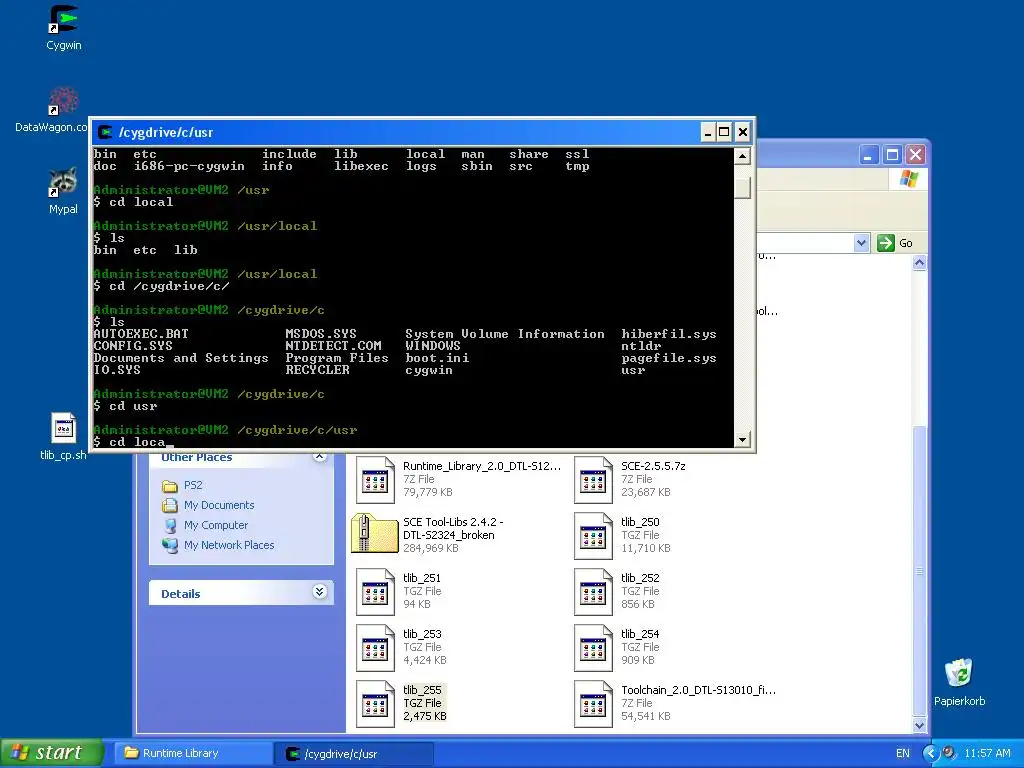Select the SCE Tool-Libs 2.4.2 zipped folder icon

coord(375,535)
